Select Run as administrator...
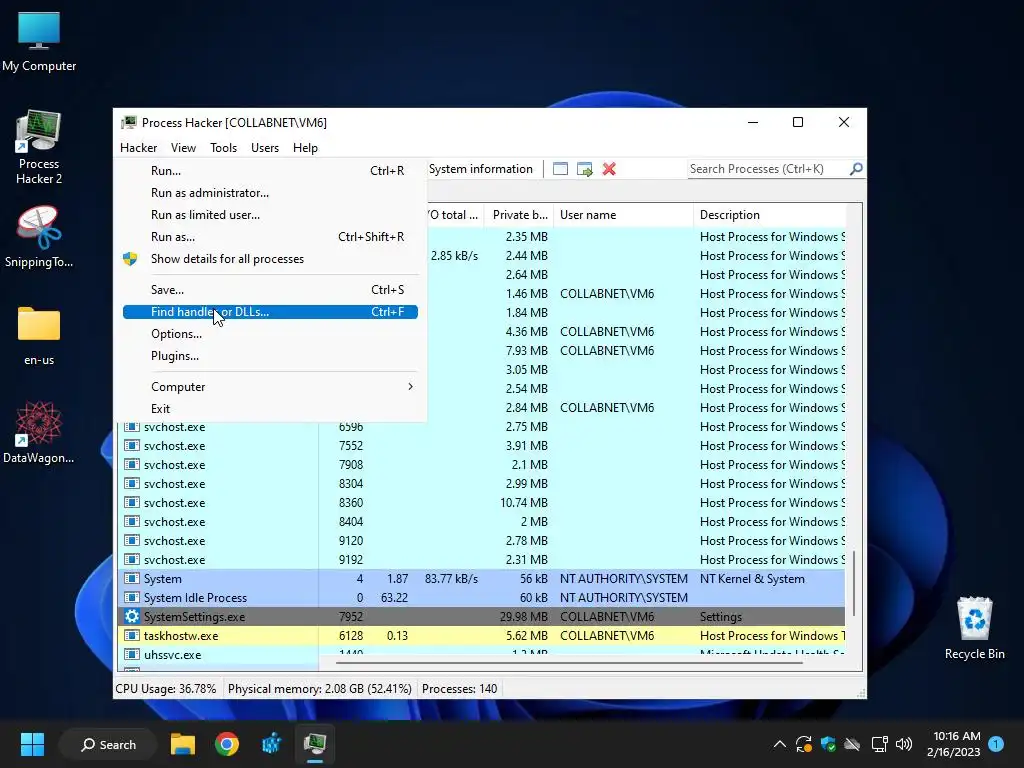 [x=270, y=193]
